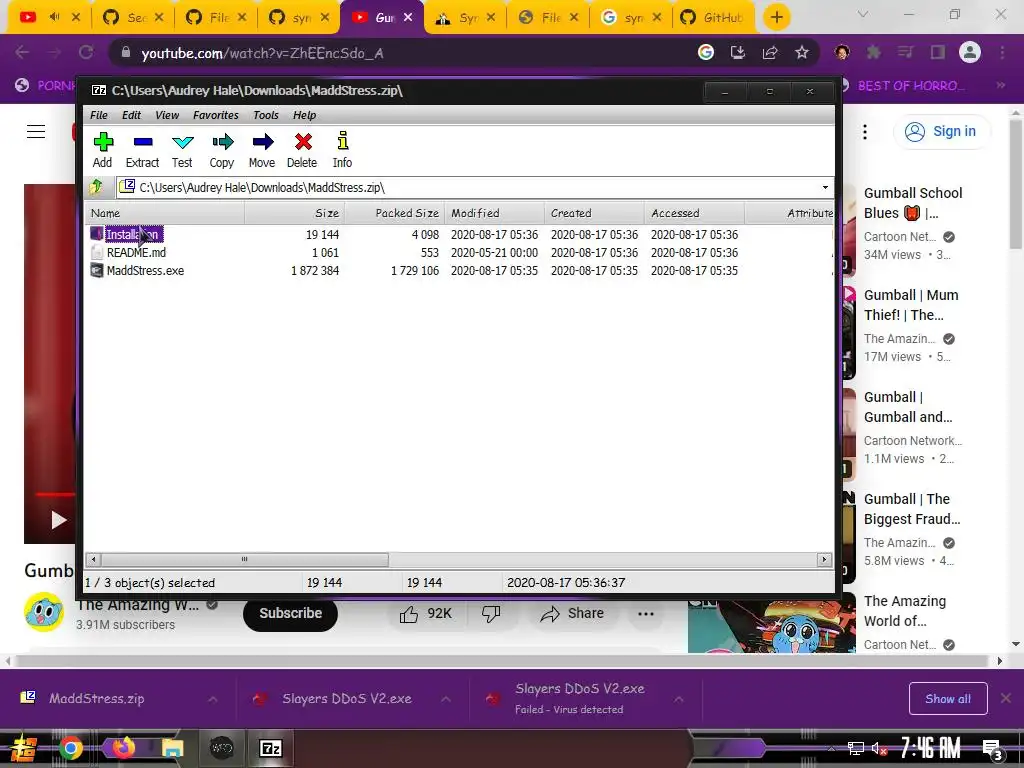Open Chrome profile avatar menu
Screen dimensions: 1024x768
(x=970, y=52)
